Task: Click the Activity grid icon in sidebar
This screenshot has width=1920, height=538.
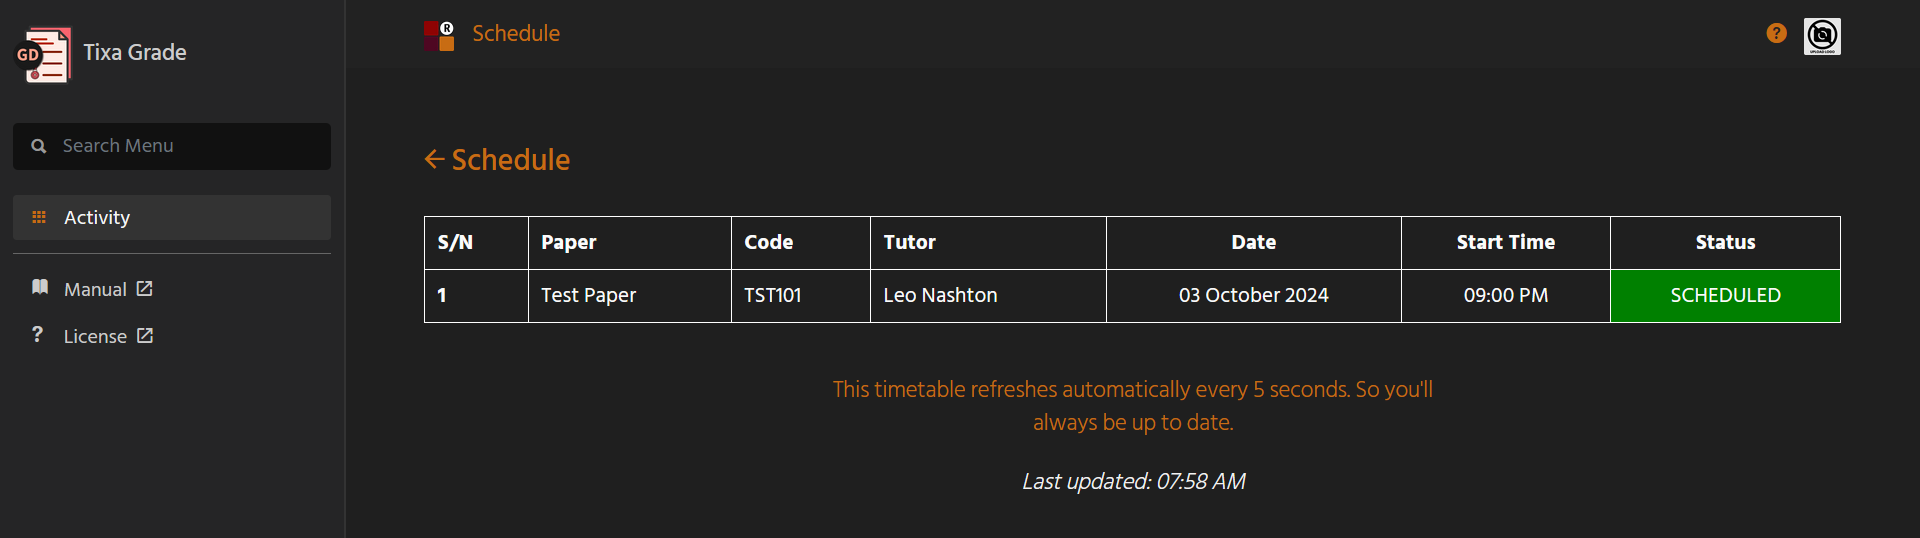Action: point(39,217)
